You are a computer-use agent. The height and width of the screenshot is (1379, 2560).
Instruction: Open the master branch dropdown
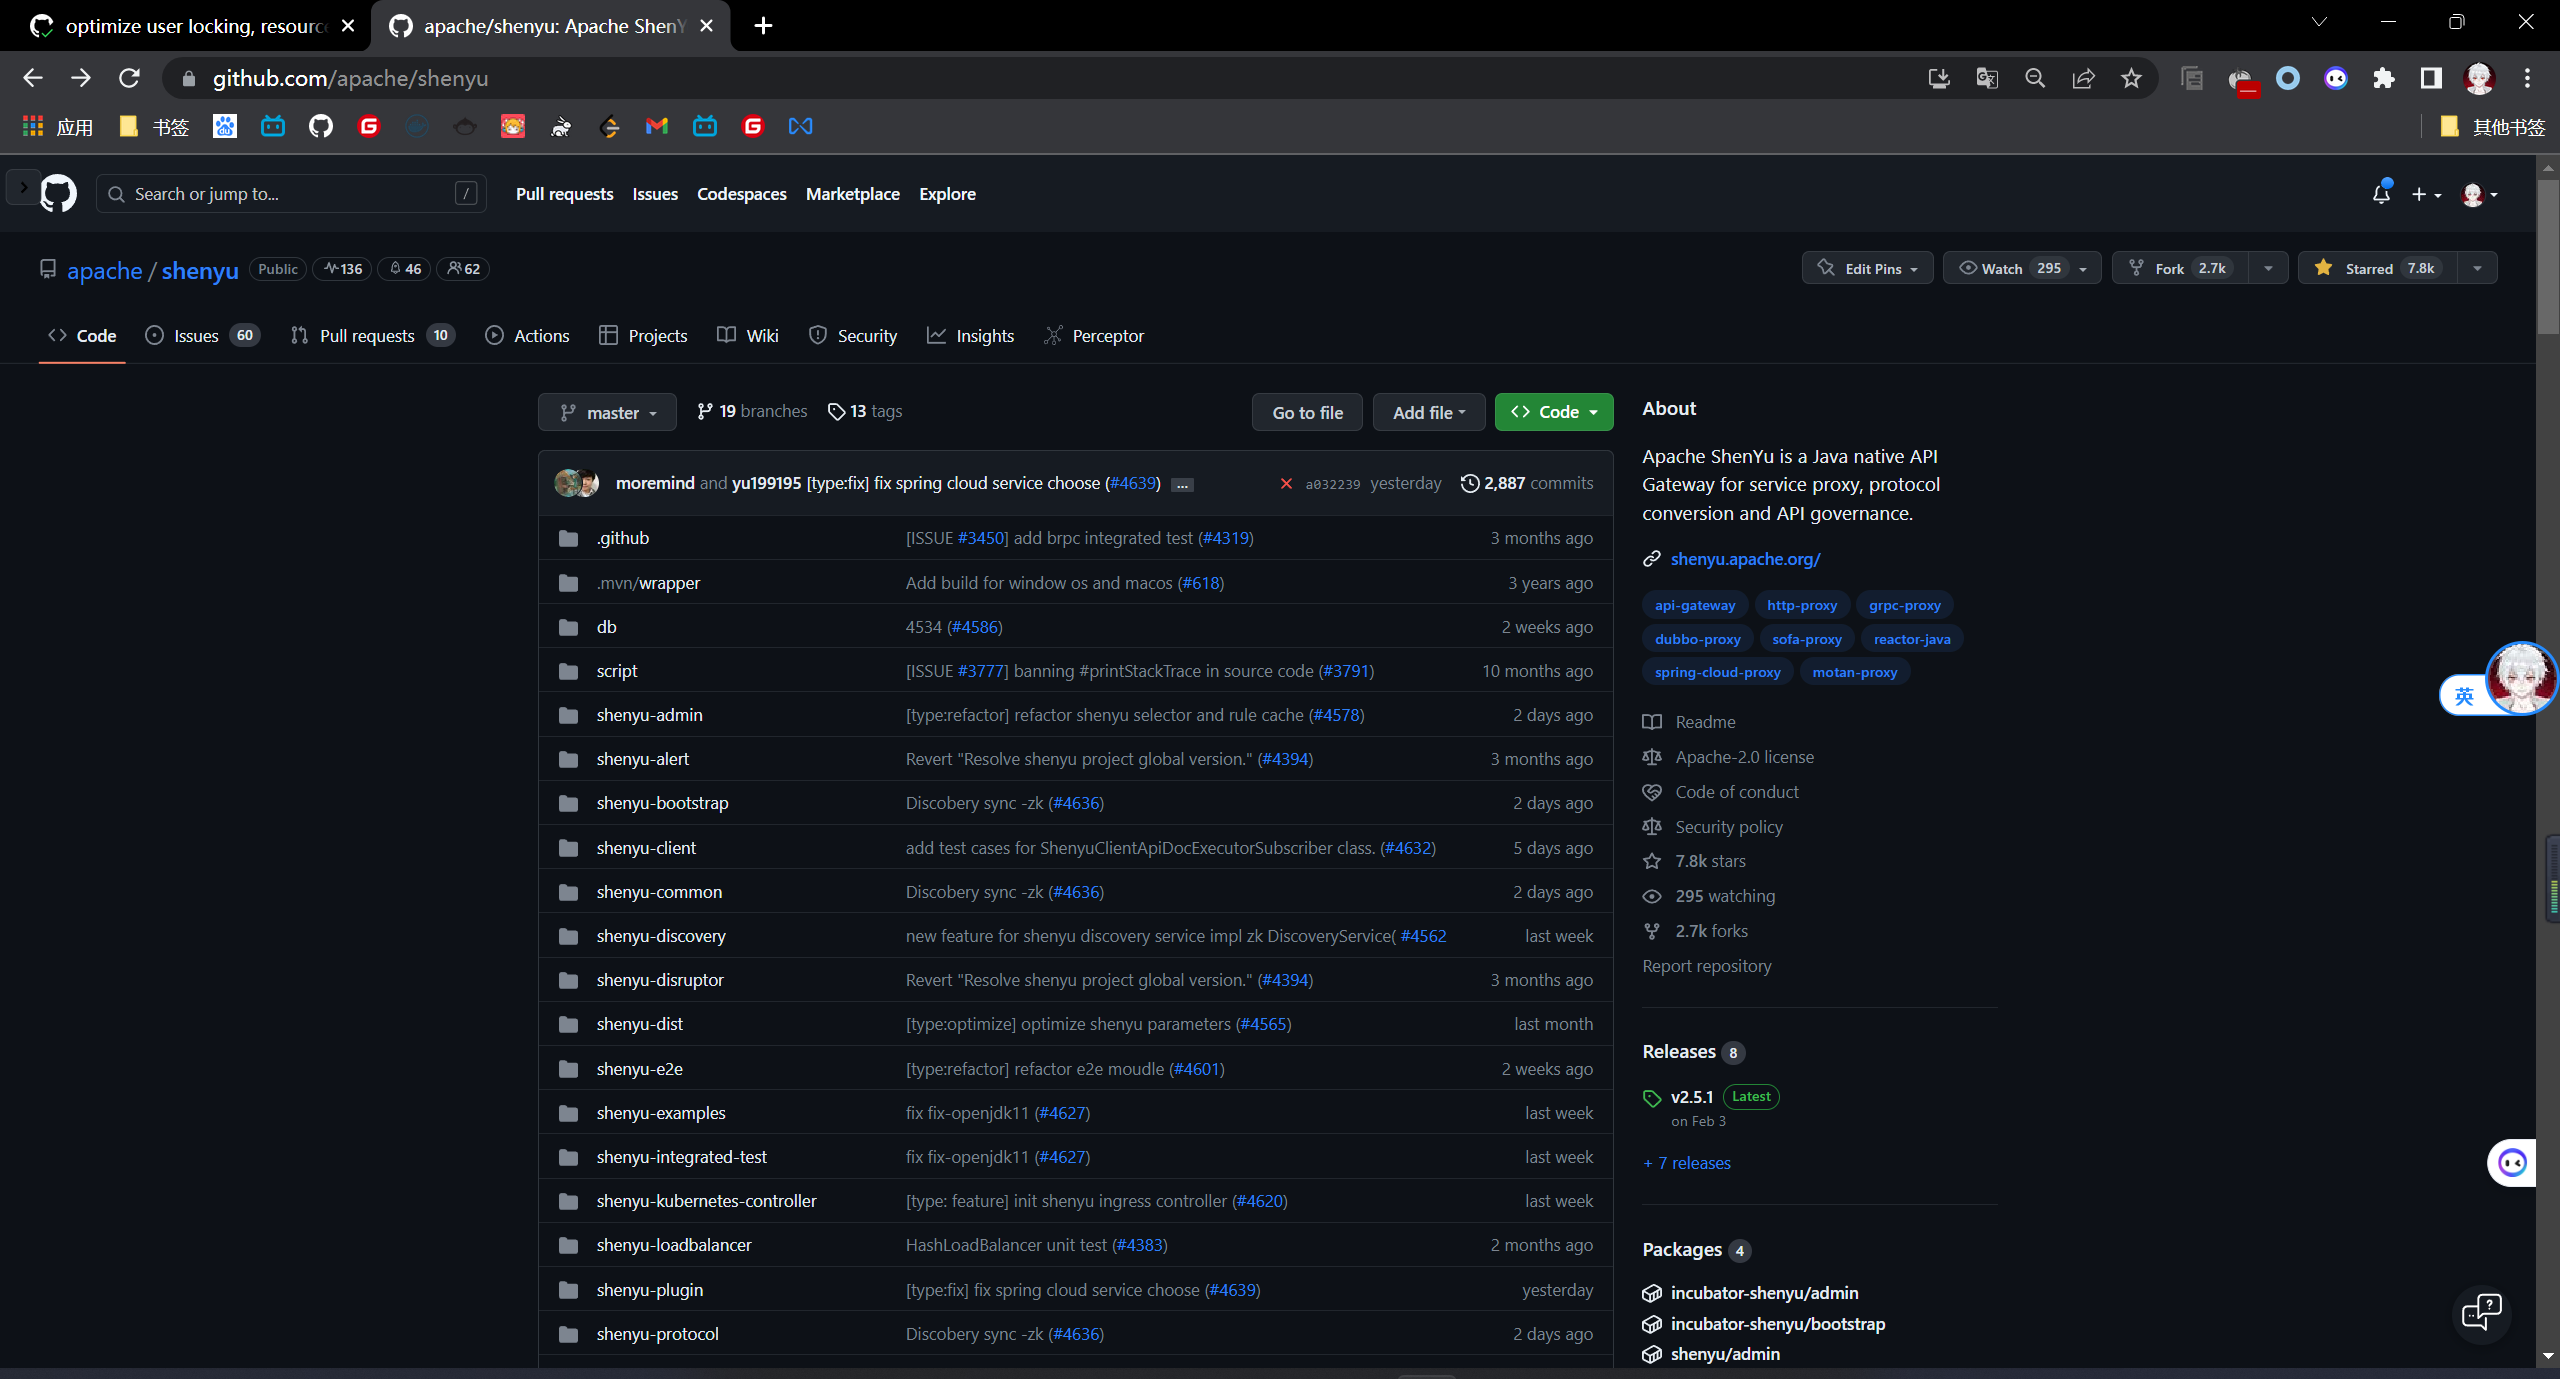[607, 412]
